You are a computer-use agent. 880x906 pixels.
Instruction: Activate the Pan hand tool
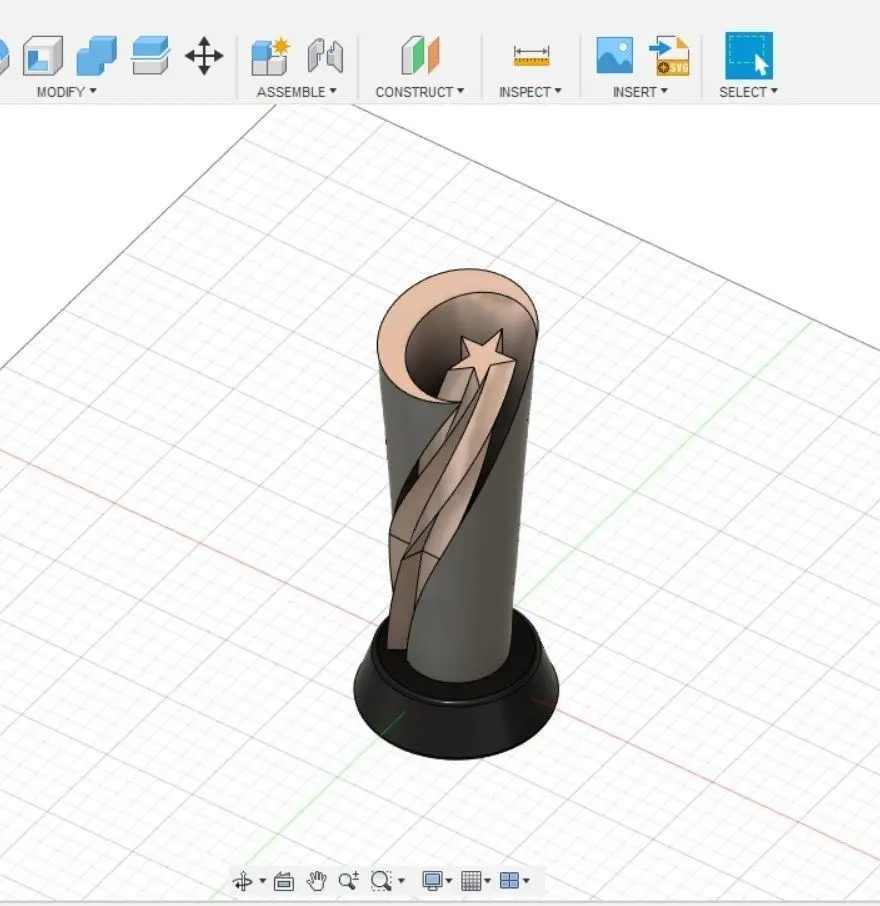(x=316, y=881)
